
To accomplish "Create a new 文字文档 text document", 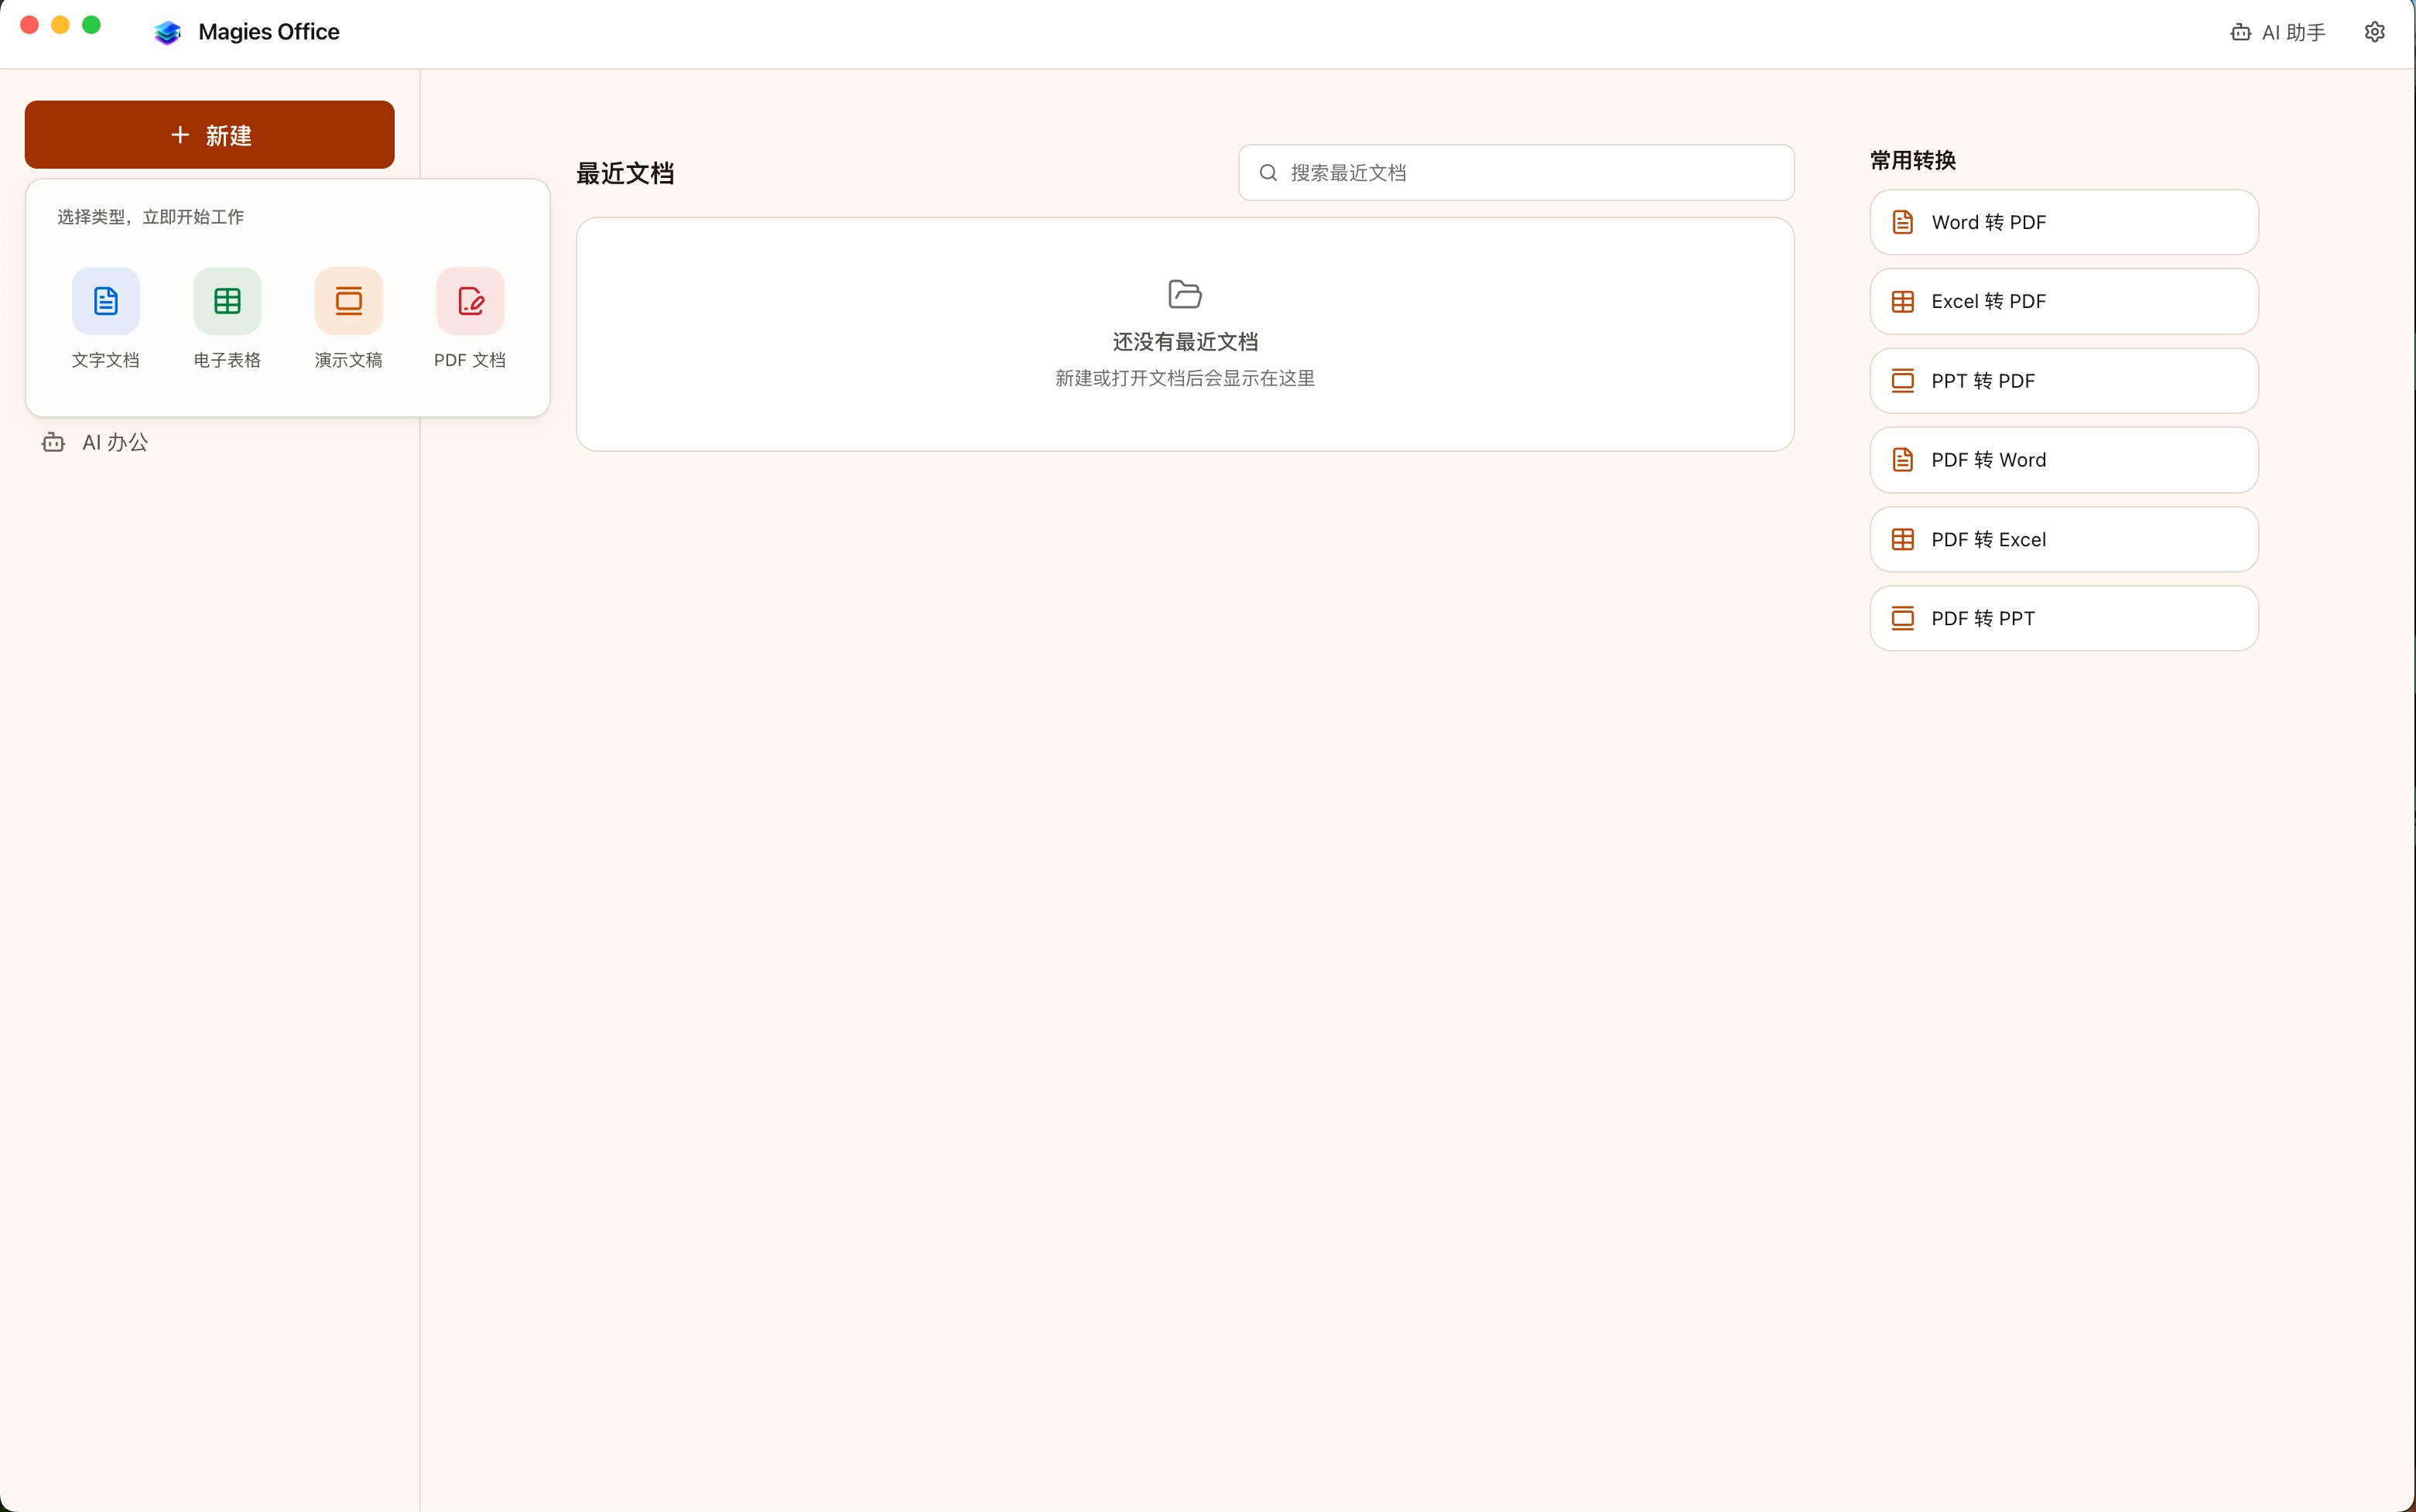I will [x=106, y=318].
